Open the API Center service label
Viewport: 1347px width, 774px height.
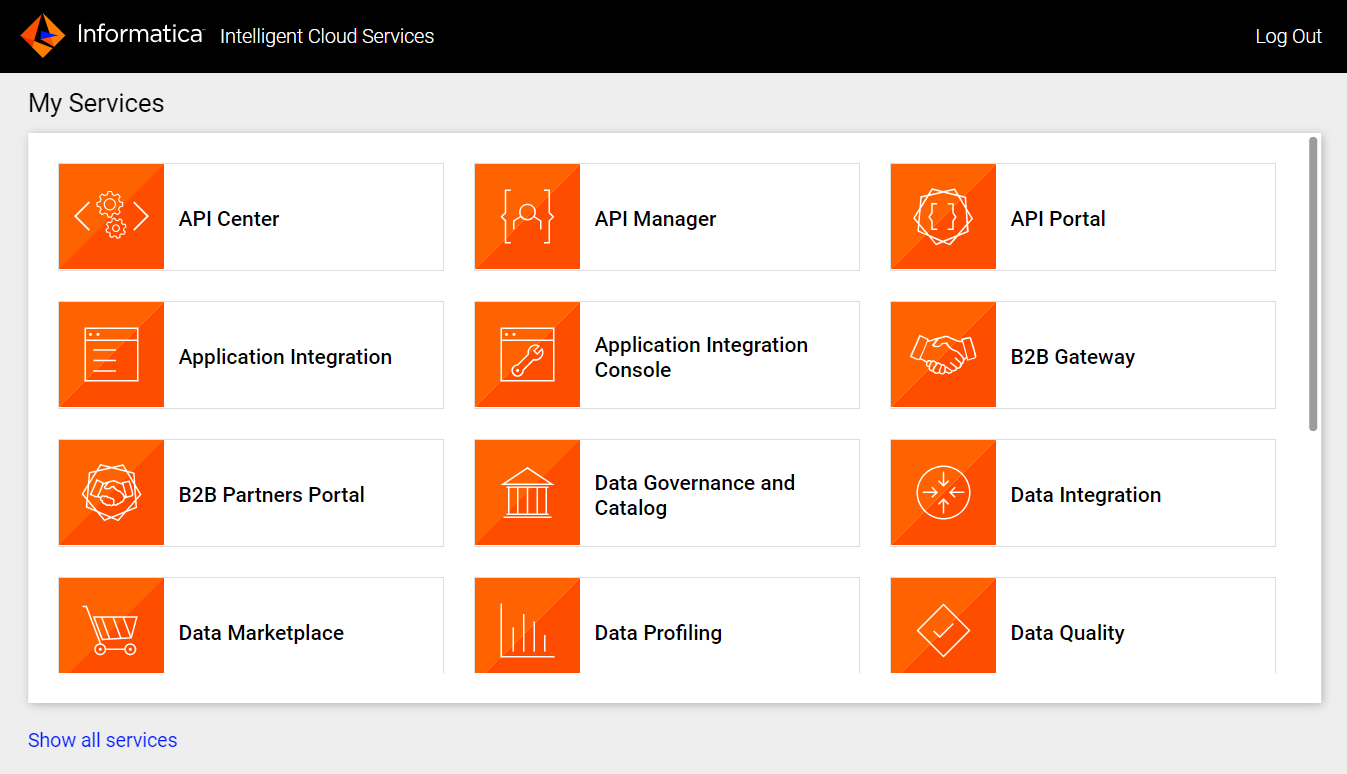(x=229, y=219)
